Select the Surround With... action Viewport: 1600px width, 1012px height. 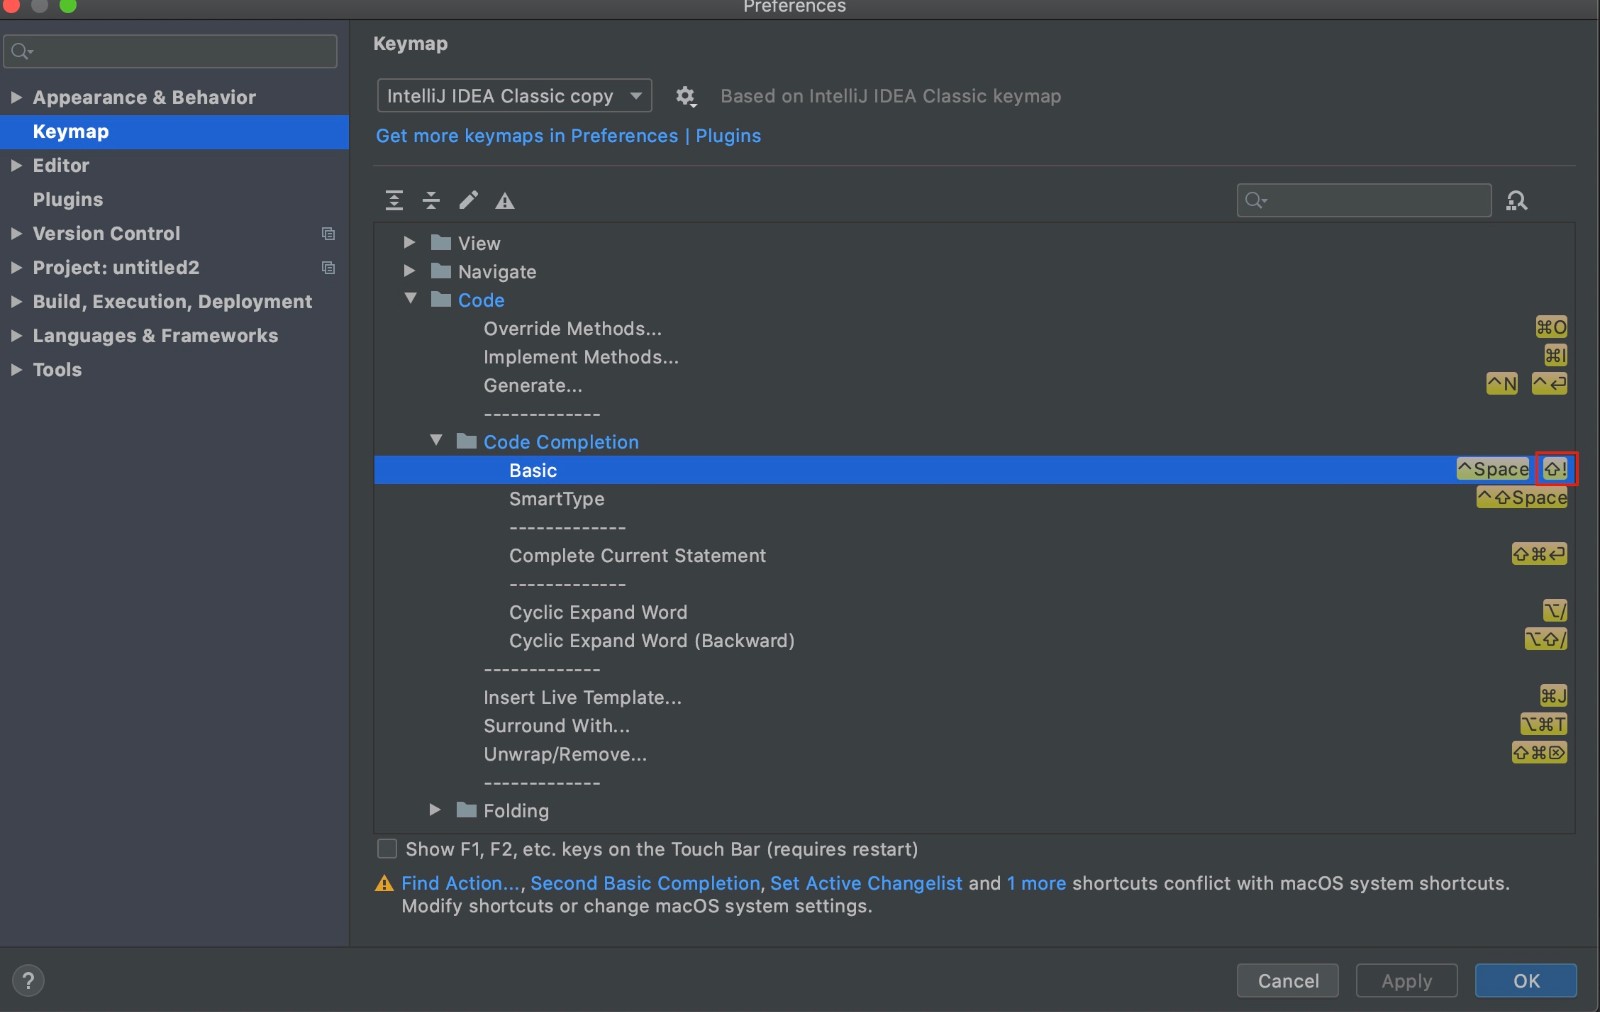coord(974,725)
